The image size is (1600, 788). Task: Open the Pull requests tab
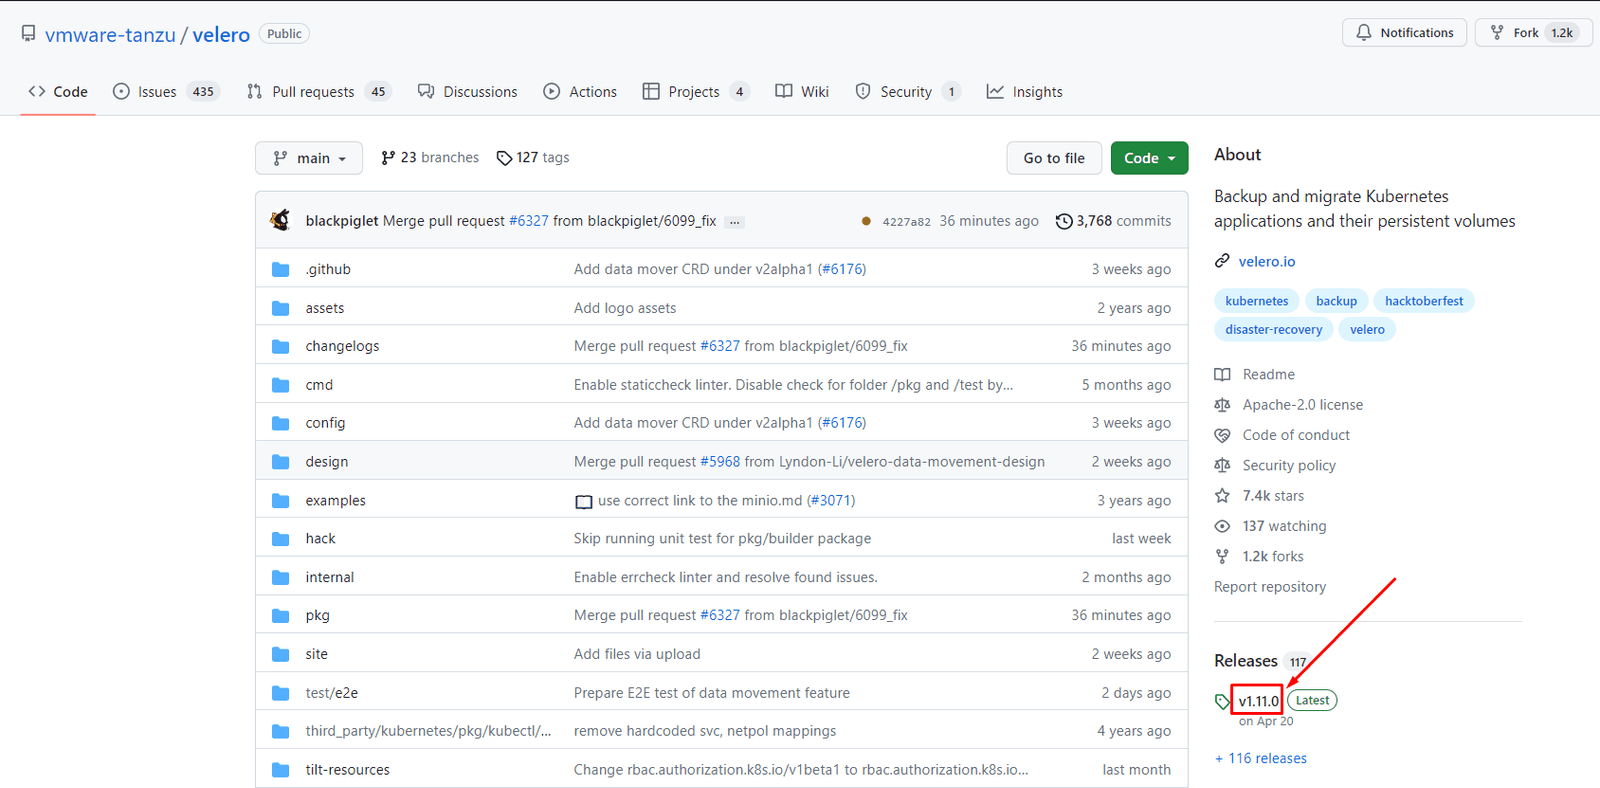coord(318,92)
